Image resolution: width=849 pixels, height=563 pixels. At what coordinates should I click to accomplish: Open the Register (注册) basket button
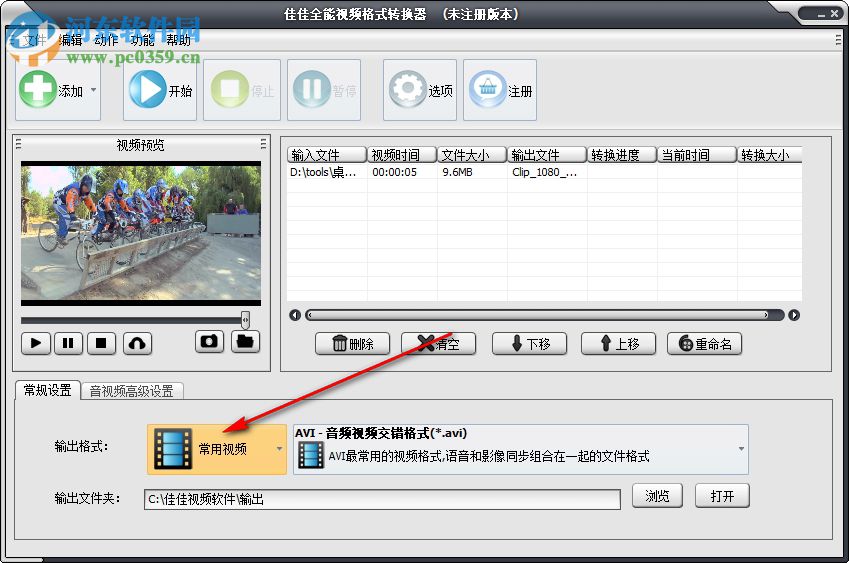tap(500, 90)
